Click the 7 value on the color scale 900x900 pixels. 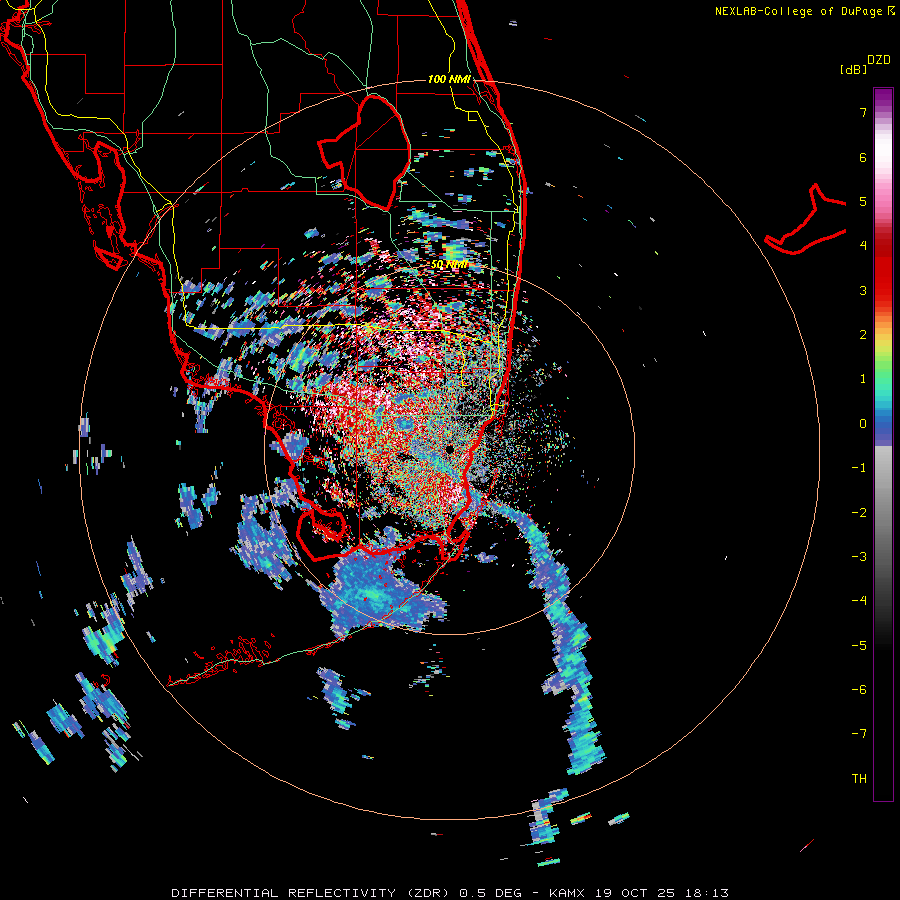863,112
